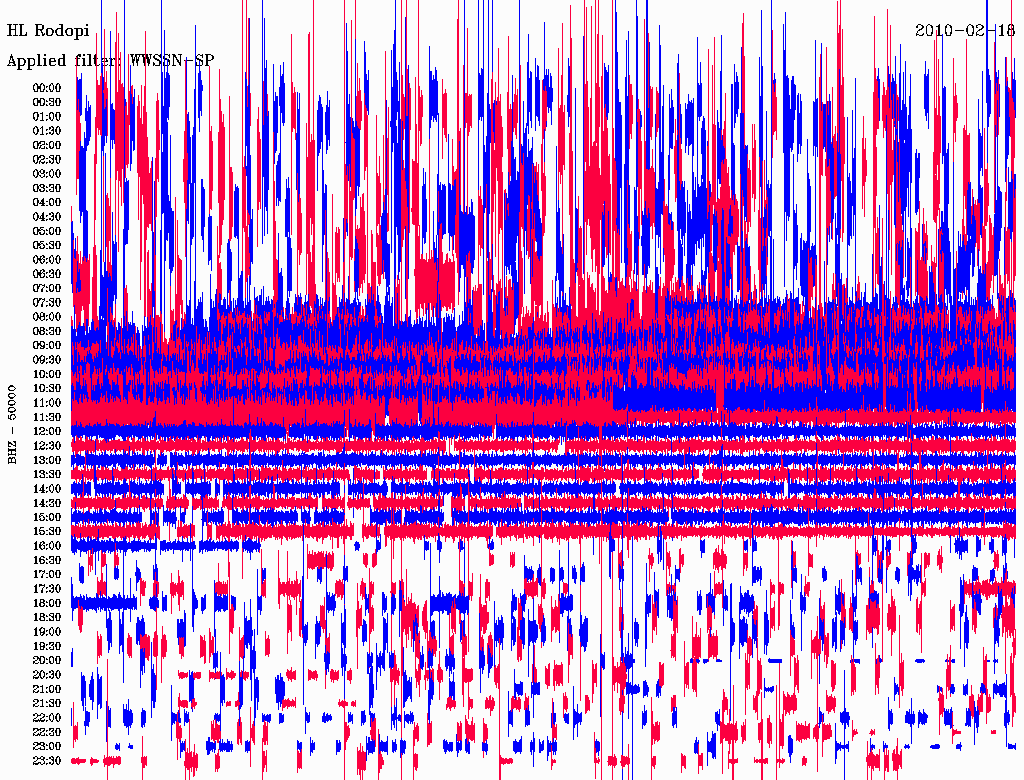Select the 16:00 time label

coord(47,546)
